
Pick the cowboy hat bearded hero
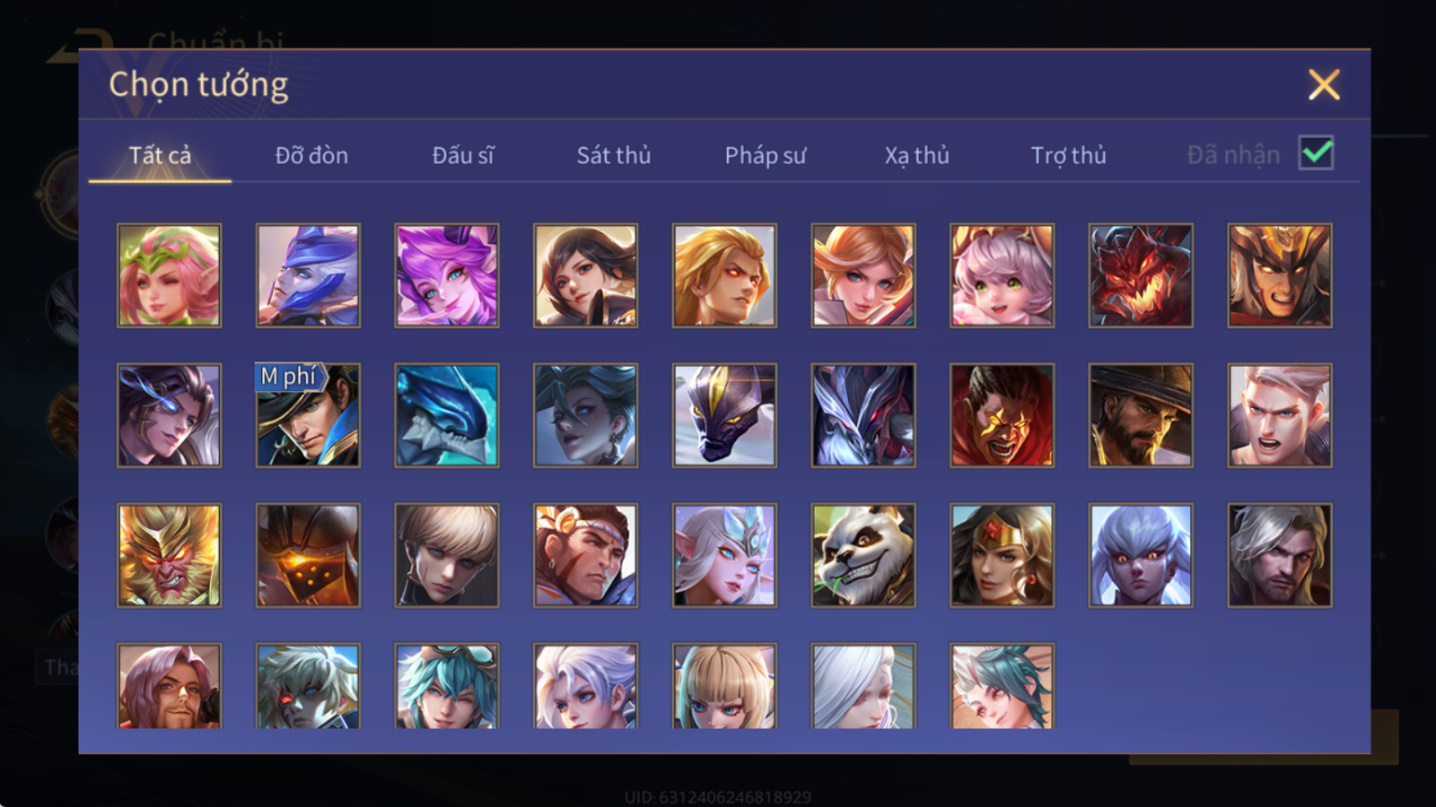(x=1141, y=415)
